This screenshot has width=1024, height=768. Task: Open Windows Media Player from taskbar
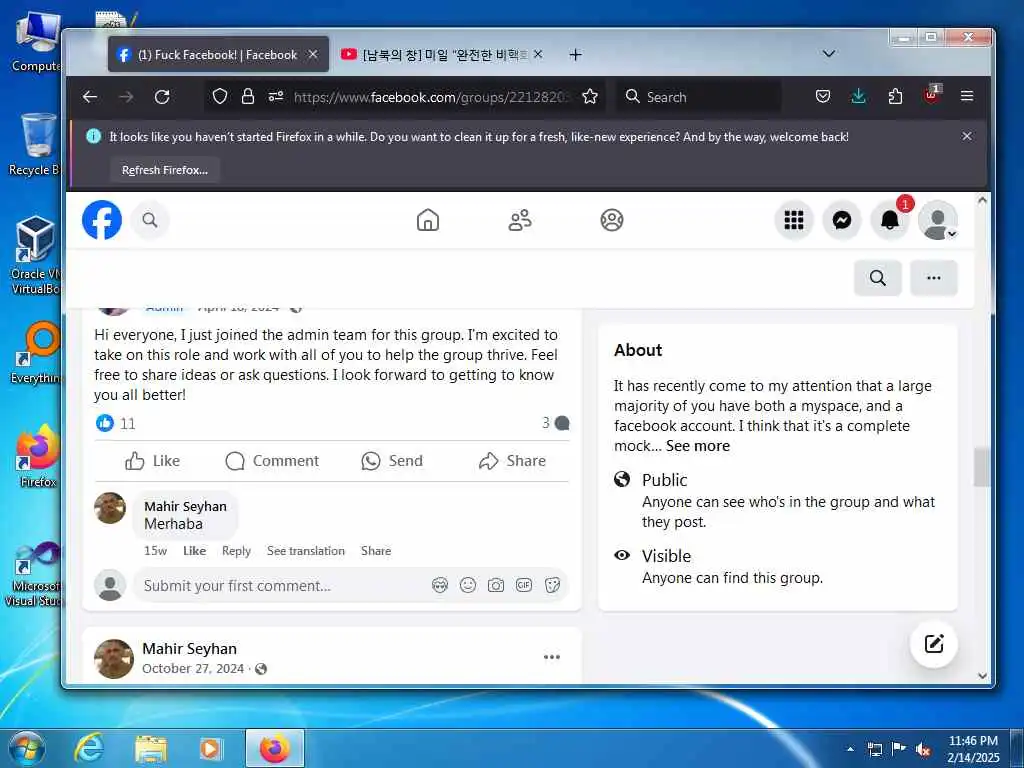(211, 749)
